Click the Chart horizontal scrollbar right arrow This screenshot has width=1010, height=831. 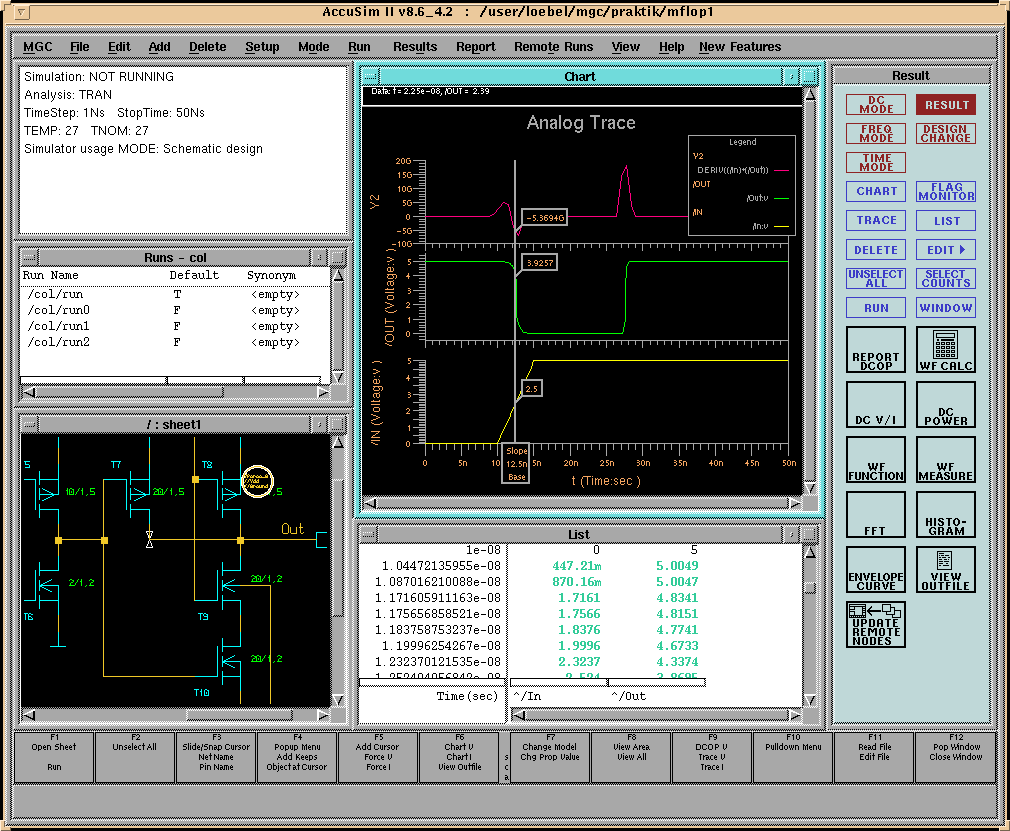(796, 503)
